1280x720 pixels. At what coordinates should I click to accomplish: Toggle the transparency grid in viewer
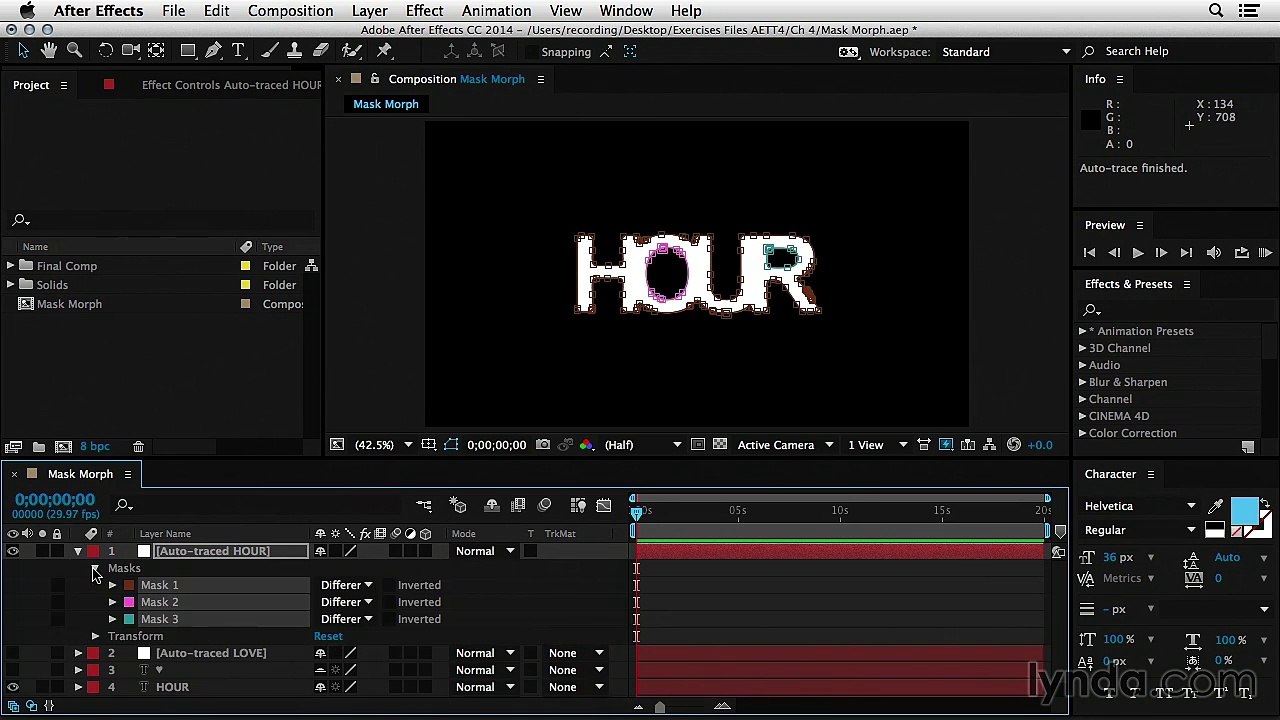click(720, 445)
